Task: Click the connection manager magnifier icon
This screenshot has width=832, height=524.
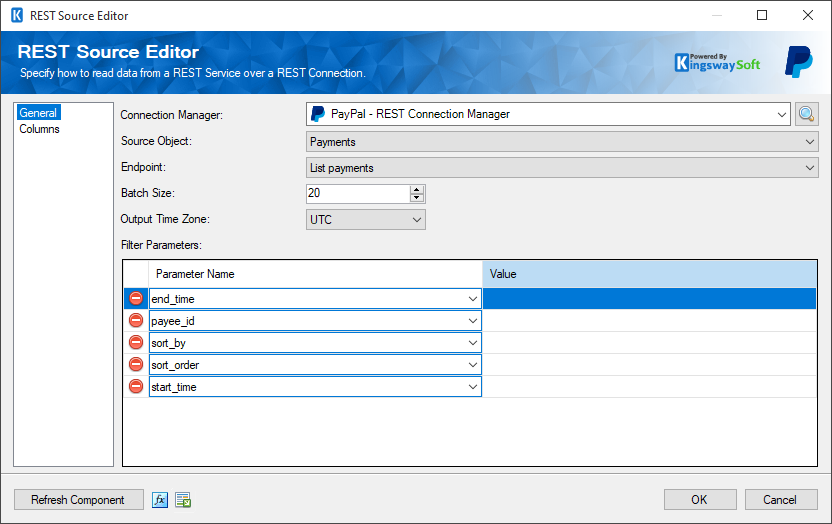Action: coord(807,114)
